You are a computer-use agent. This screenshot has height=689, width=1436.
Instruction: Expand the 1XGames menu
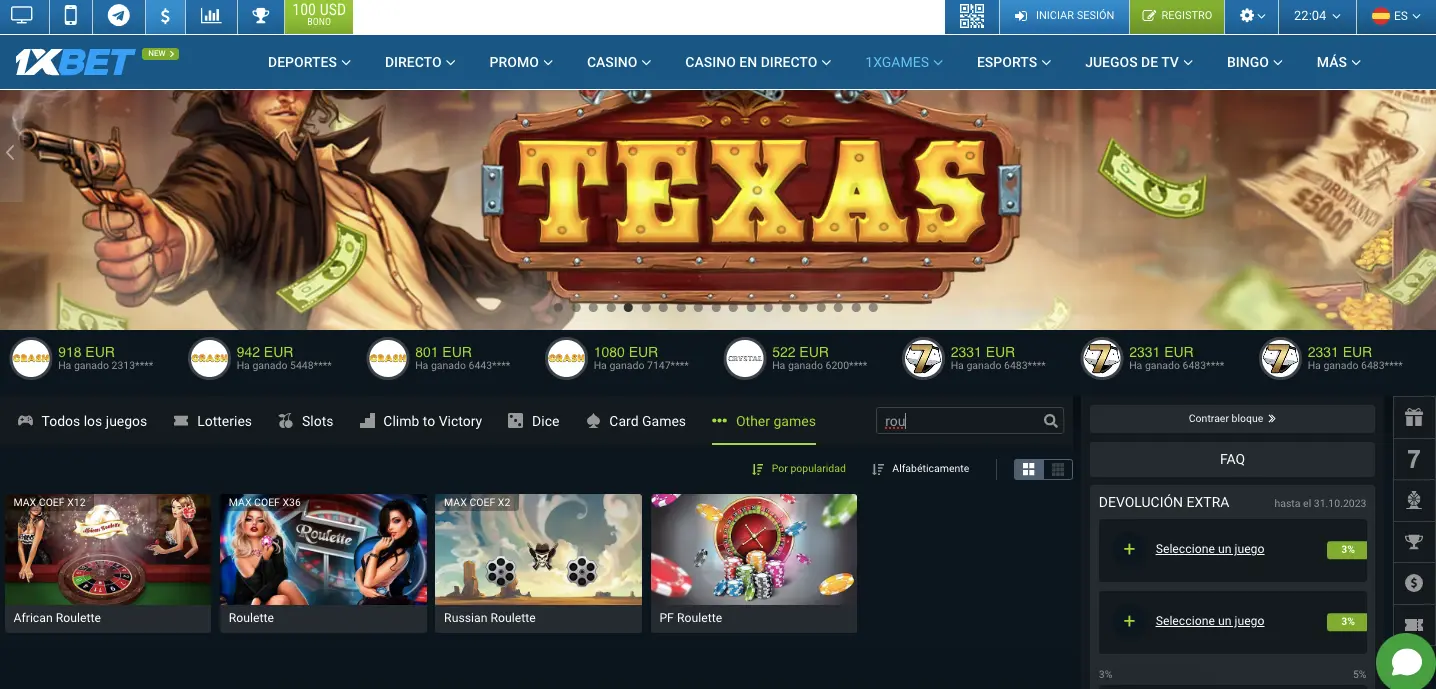pyautogui.click(x=904, y=62)
